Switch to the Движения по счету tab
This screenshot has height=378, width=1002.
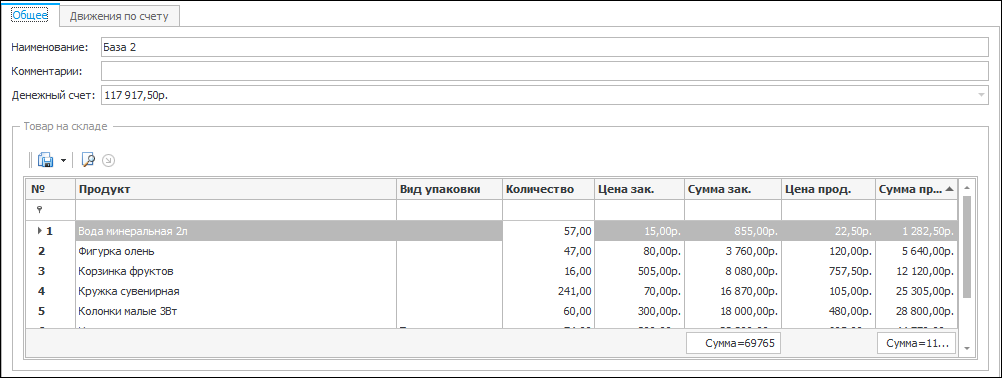pyautogui.click(x=119, y=16)
